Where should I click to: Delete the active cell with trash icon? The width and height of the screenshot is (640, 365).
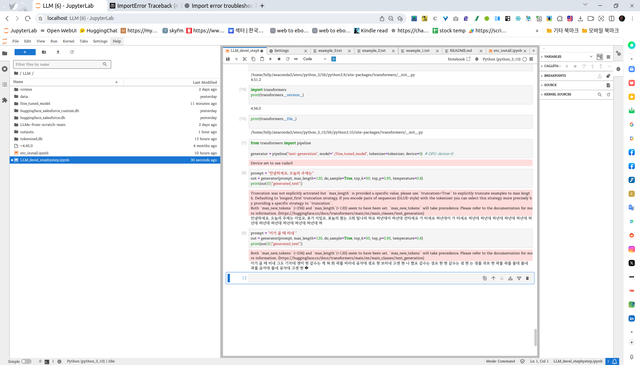[527, 278]
